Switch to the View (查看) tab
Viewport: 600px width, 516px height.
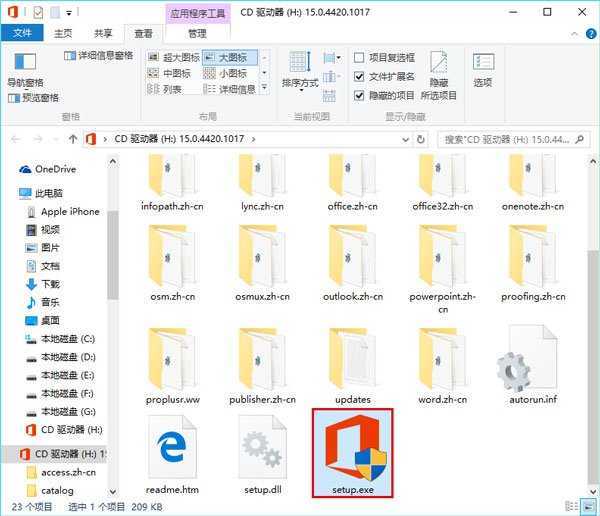pyautogui.click(x=143, y=34)
